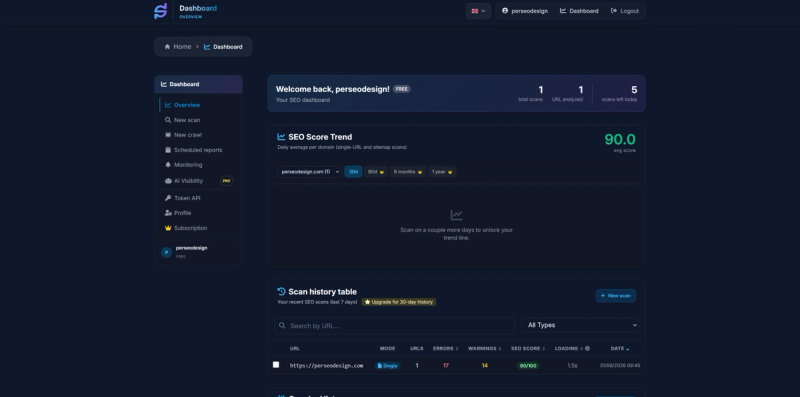
Task: Select the 90d trend range toggle
Action: pyautogui.click(x=376, y=172)
